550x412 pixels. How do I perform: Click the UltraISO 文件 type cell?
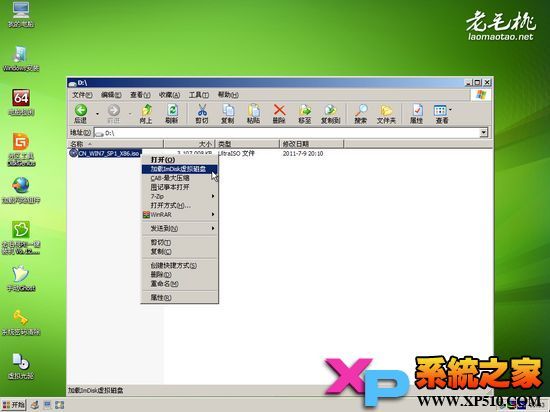[236, 153]
